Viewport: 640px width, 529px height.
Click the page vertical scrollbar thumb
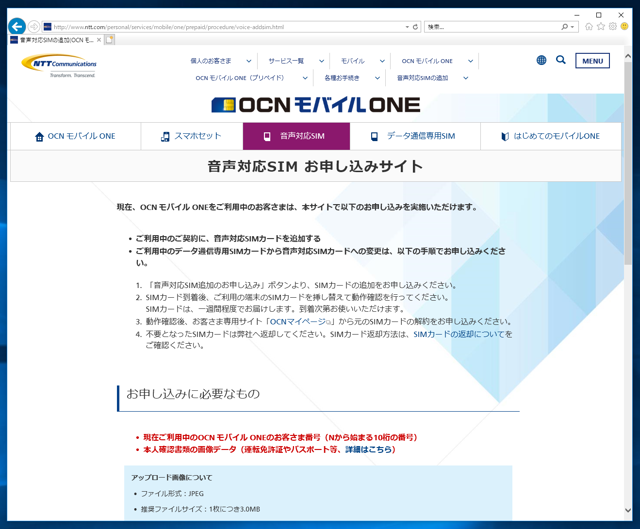click(628, 163)
